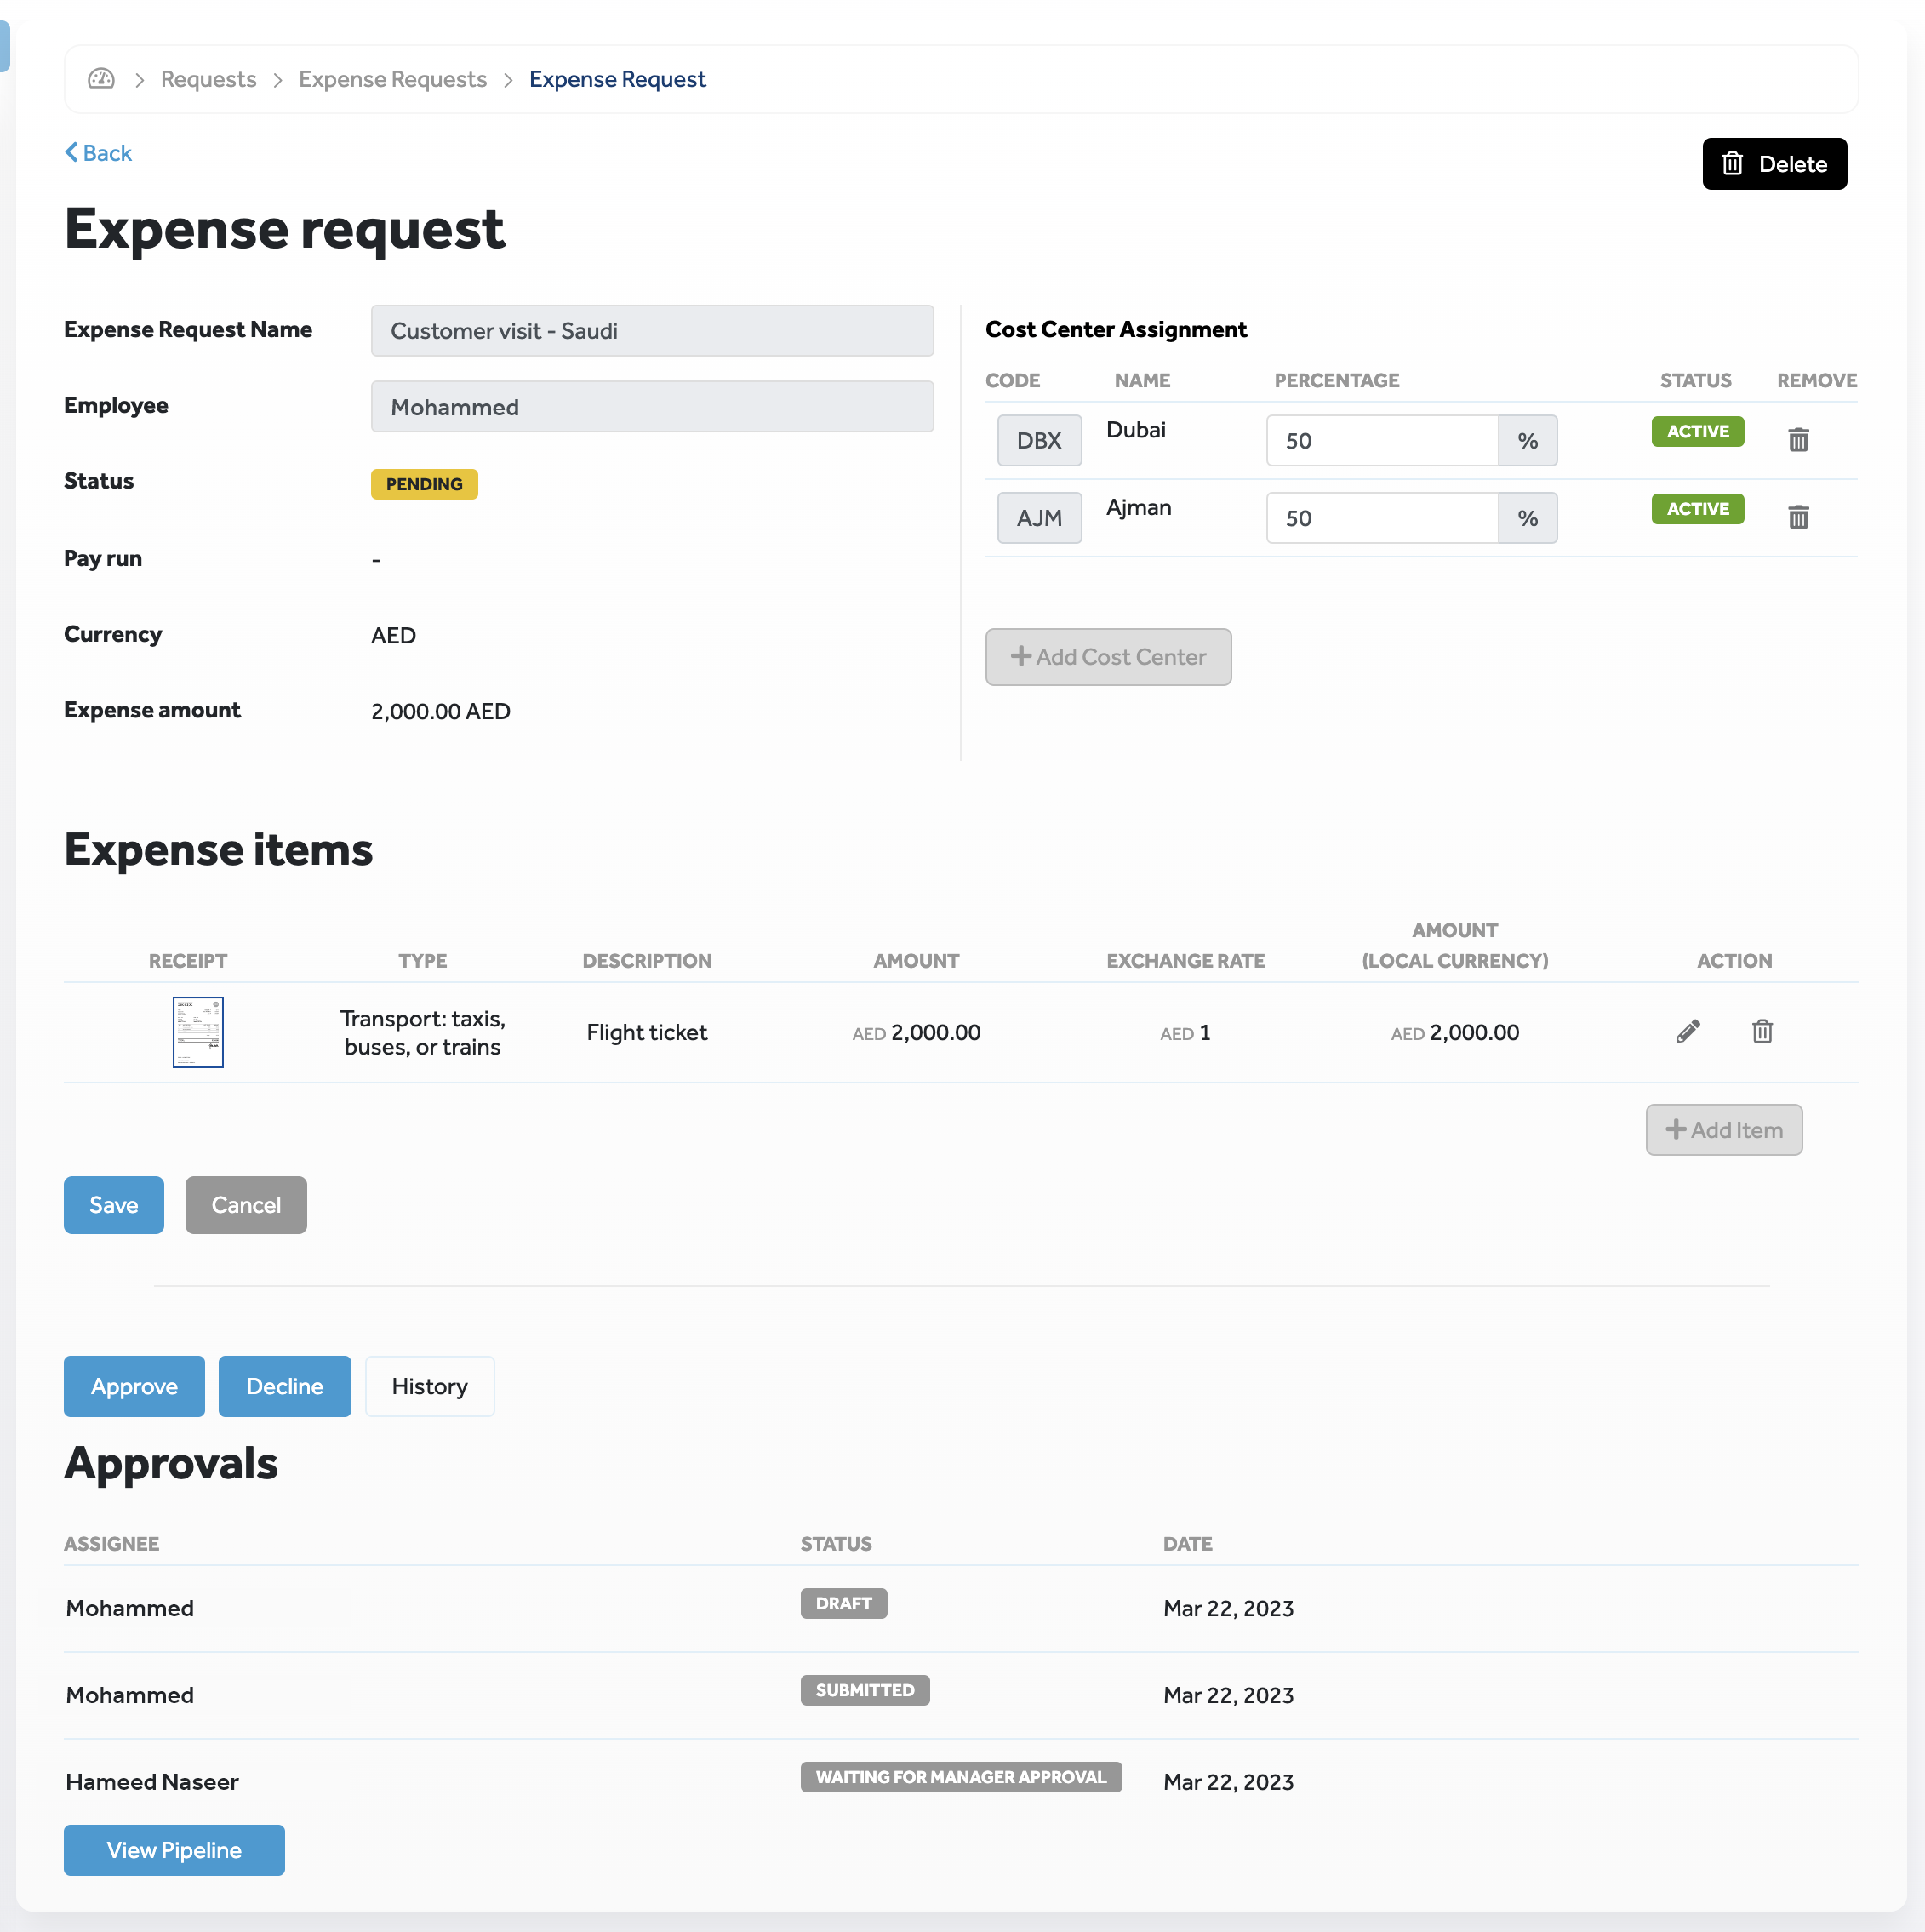This screenshot has height=1932, width=1925.
Task: Go back using the Back link
Action: [98, 153]
